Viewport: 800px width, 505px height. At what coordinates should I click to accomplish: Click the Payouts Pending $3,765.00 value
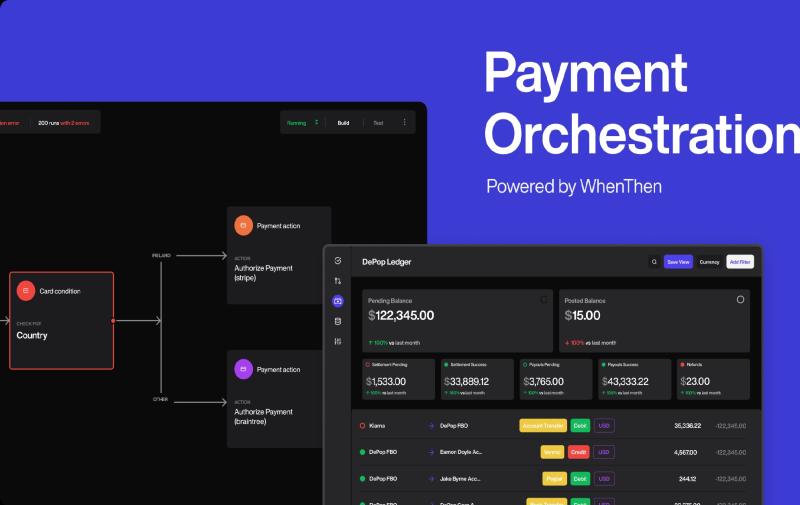[x=543, y=382]
